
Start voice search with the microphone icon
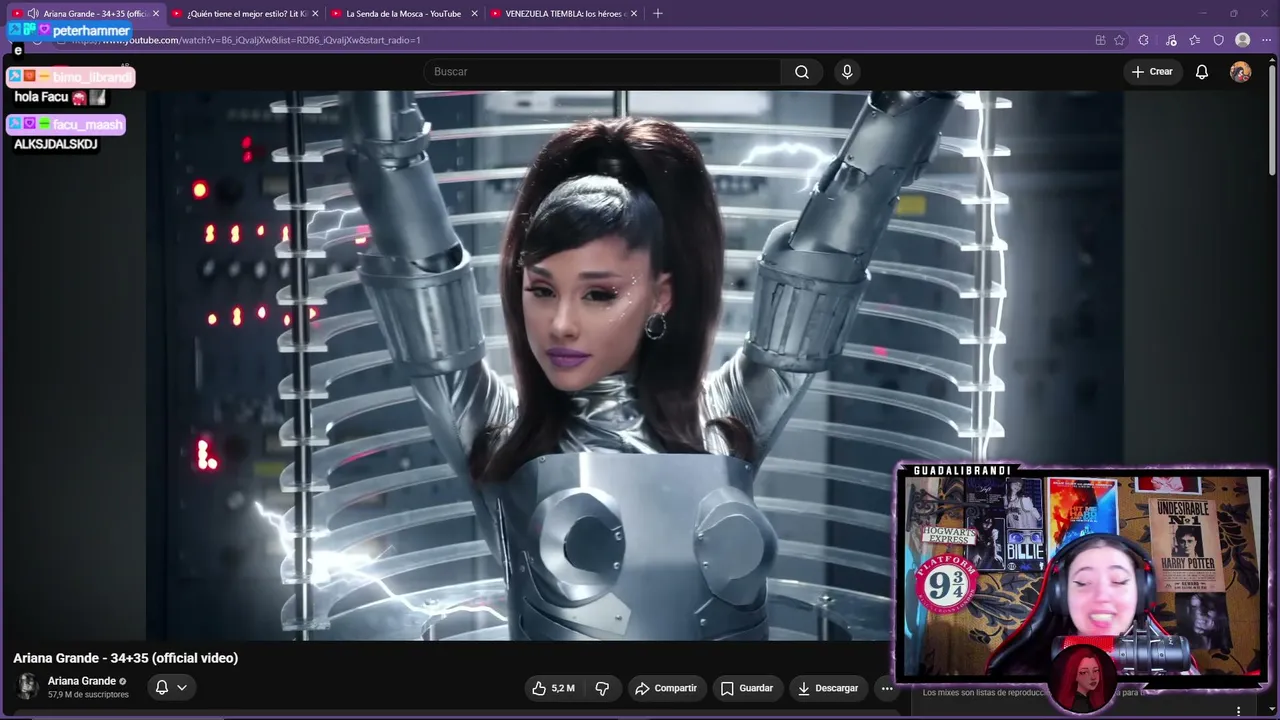(x=847, y=72)
